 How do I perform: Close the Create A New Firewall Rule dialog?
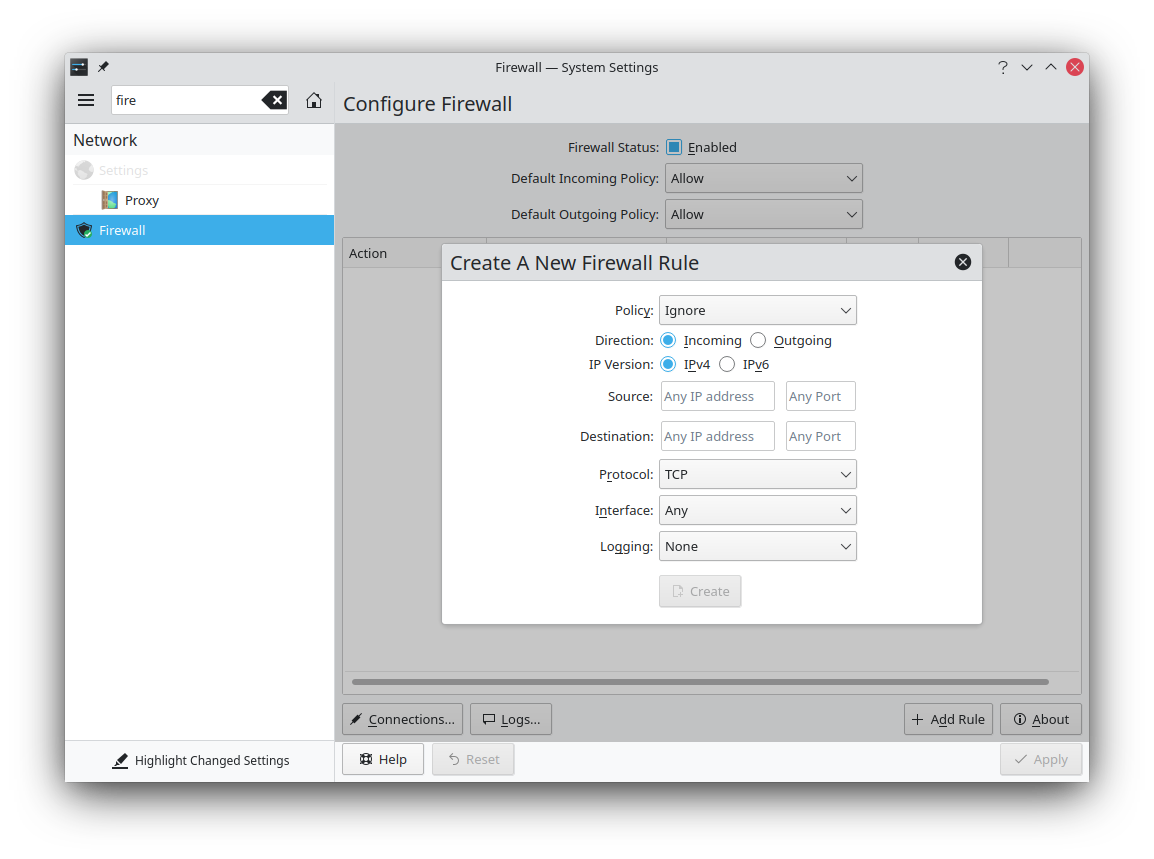tap(962, 262)
